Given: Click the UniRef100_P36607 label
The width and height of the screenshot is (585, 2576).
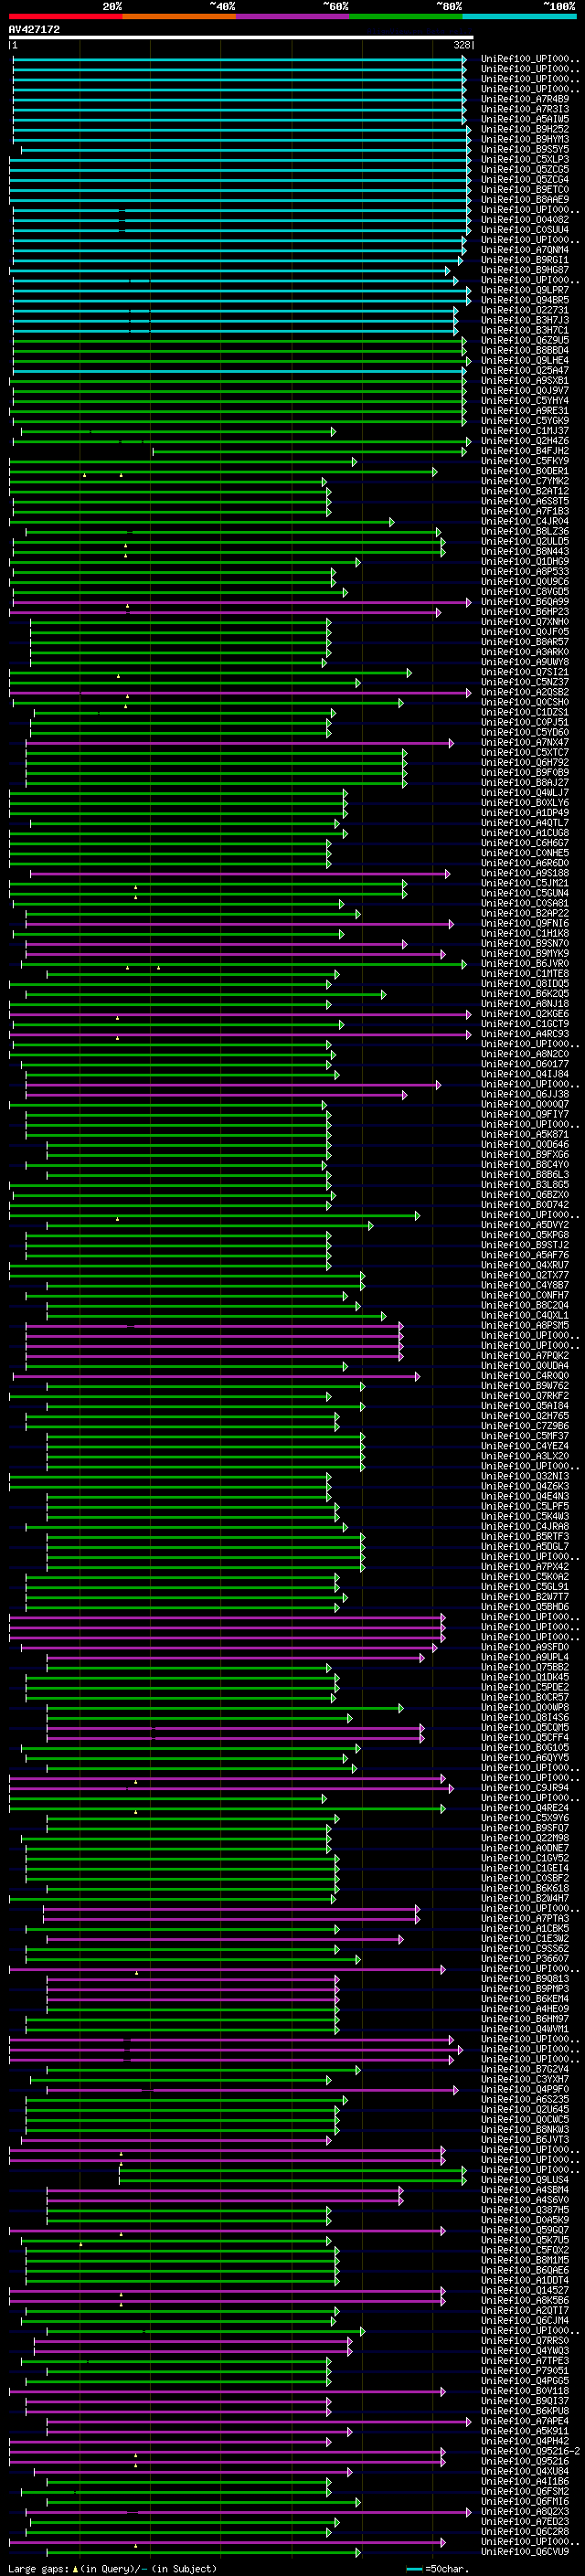Looking at the screenshot, I should pos(525,1959).
